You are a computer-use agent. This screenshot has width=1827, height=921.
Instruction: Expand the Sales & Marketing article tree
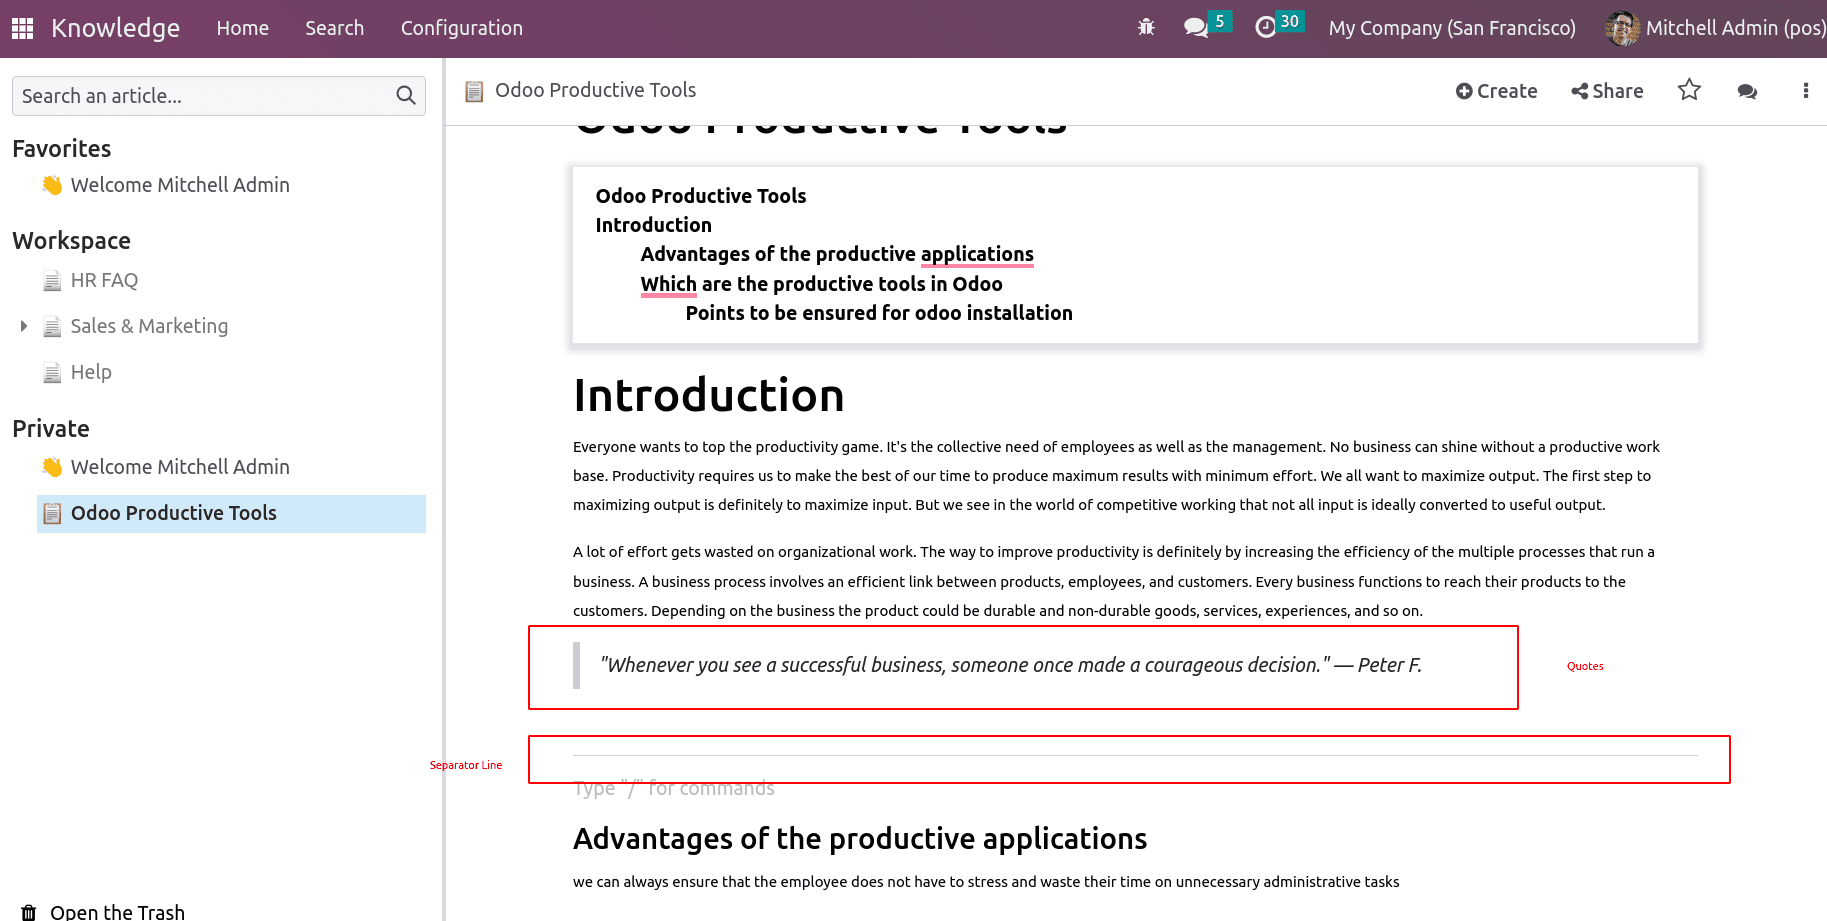(x=24, y=326)
